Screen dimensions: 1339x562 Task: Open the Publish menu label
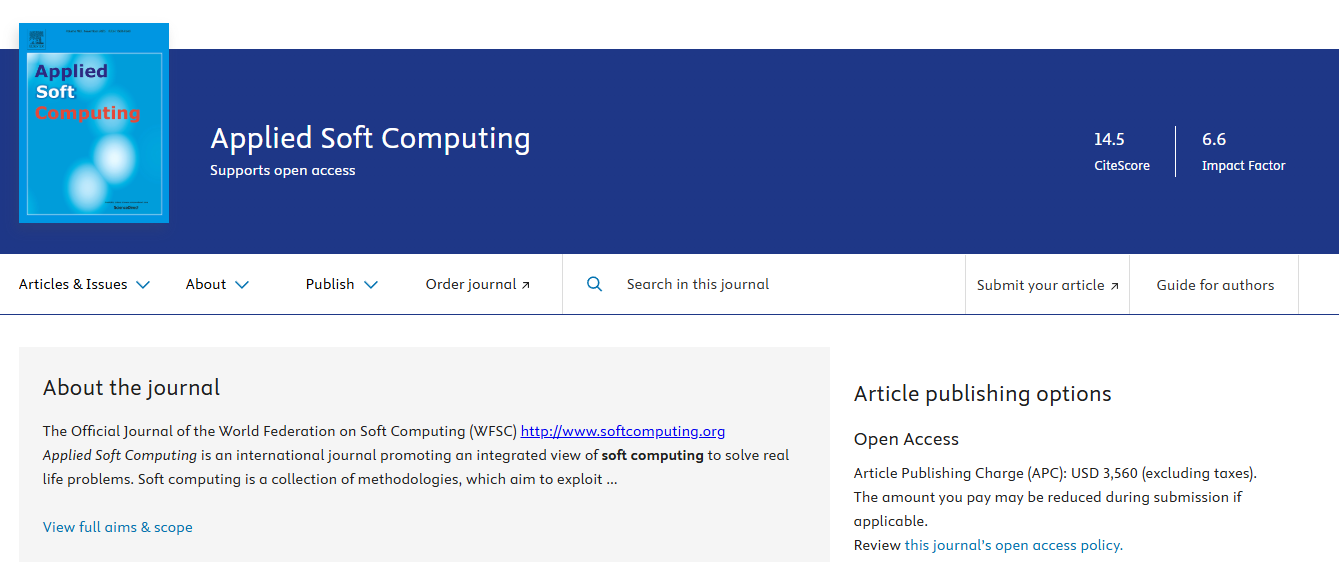[330, 284]
